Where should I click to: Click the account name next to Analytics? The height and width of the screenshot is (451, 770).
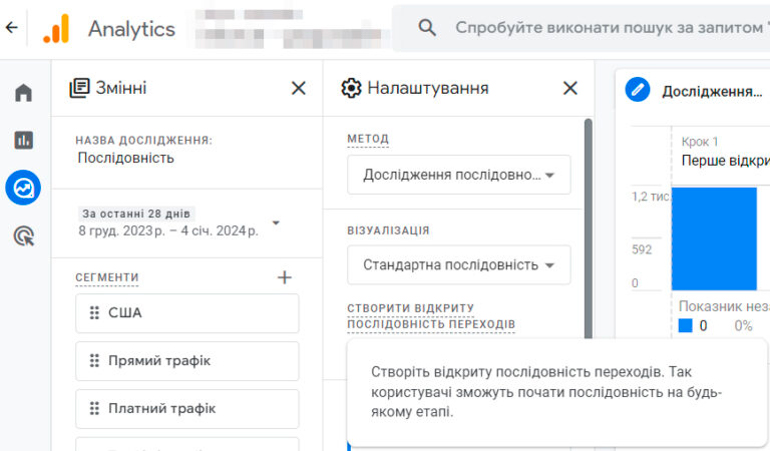point(290,28)
